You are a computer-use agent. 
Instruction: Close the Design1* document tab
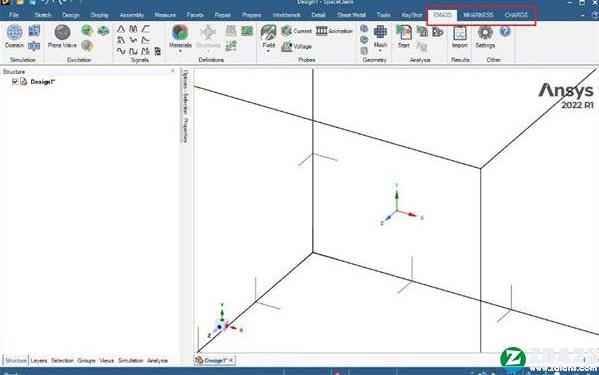pyautogui.click(x=232, y=360)
